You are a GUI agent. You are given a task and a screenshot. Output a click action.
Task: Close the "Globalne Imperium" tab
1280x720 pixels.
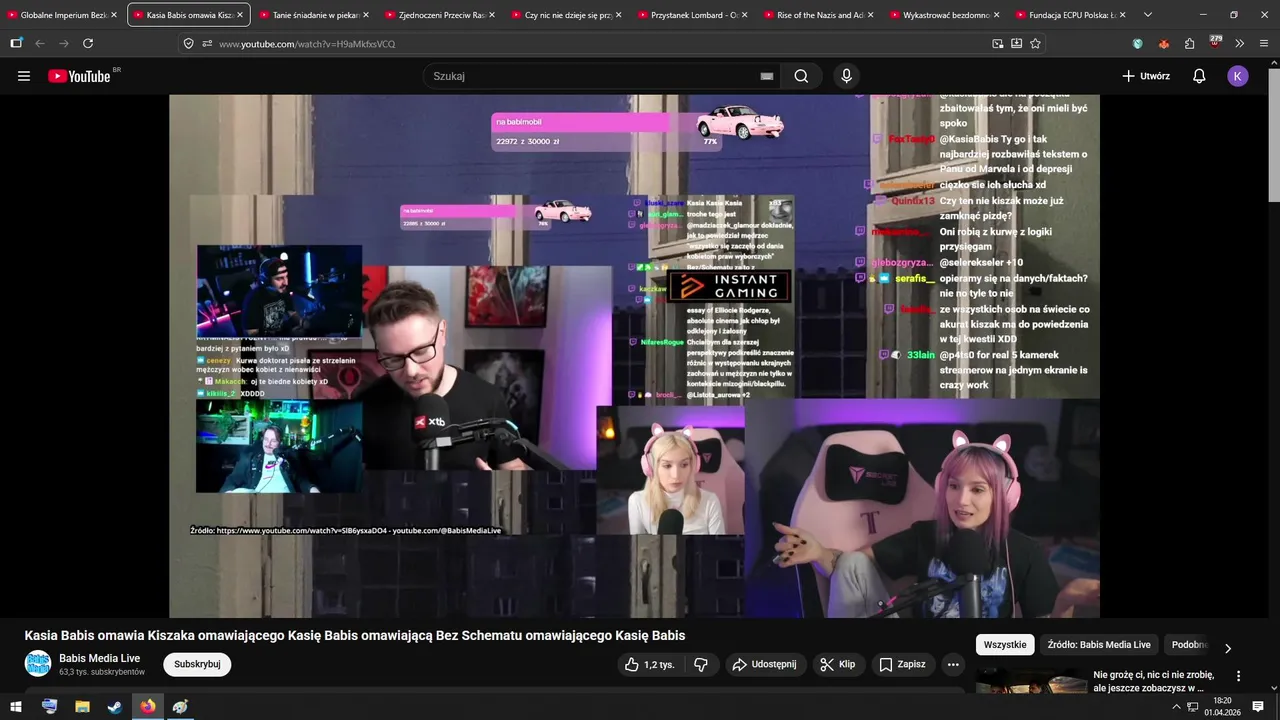click(x=114, y=15)
